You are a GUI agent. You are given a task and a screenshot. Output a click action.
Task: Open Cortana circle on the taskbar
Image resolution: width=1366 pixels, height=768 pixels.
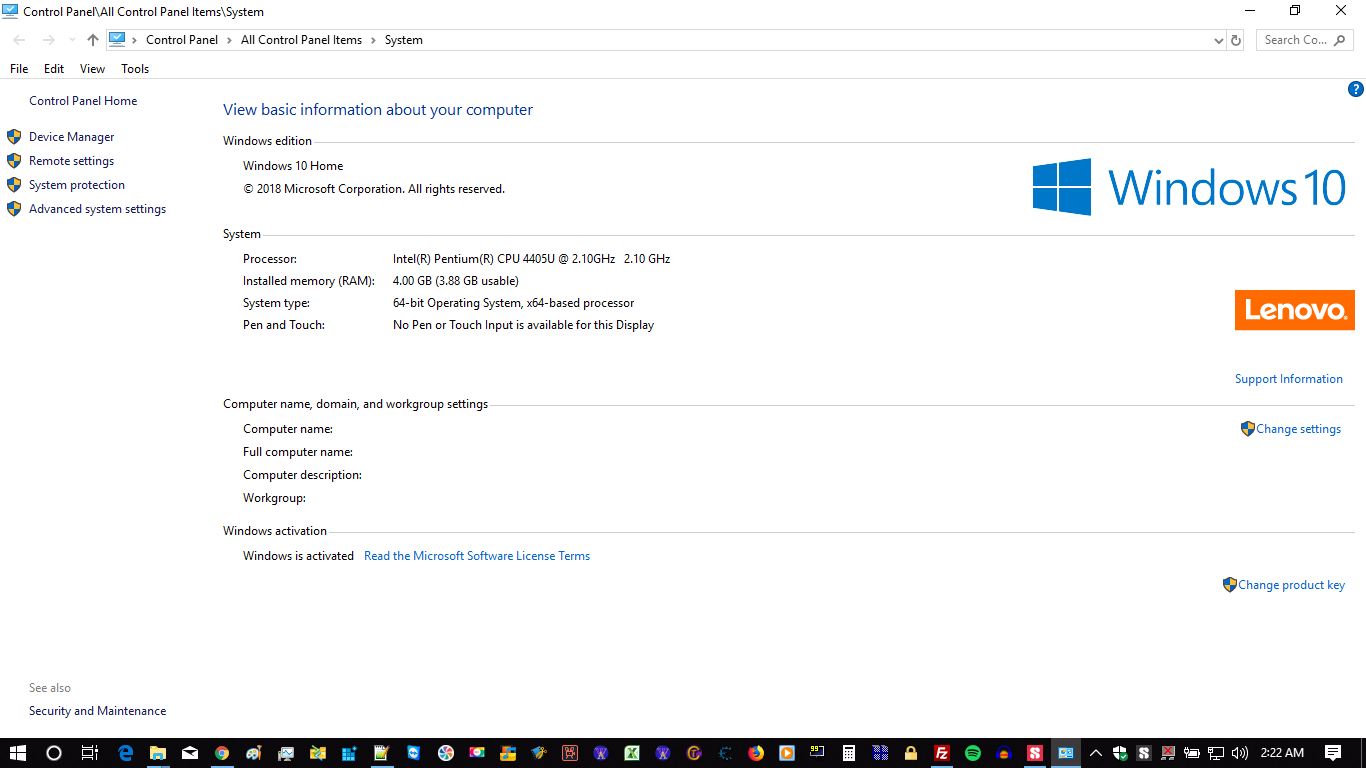tap(54, 753)
